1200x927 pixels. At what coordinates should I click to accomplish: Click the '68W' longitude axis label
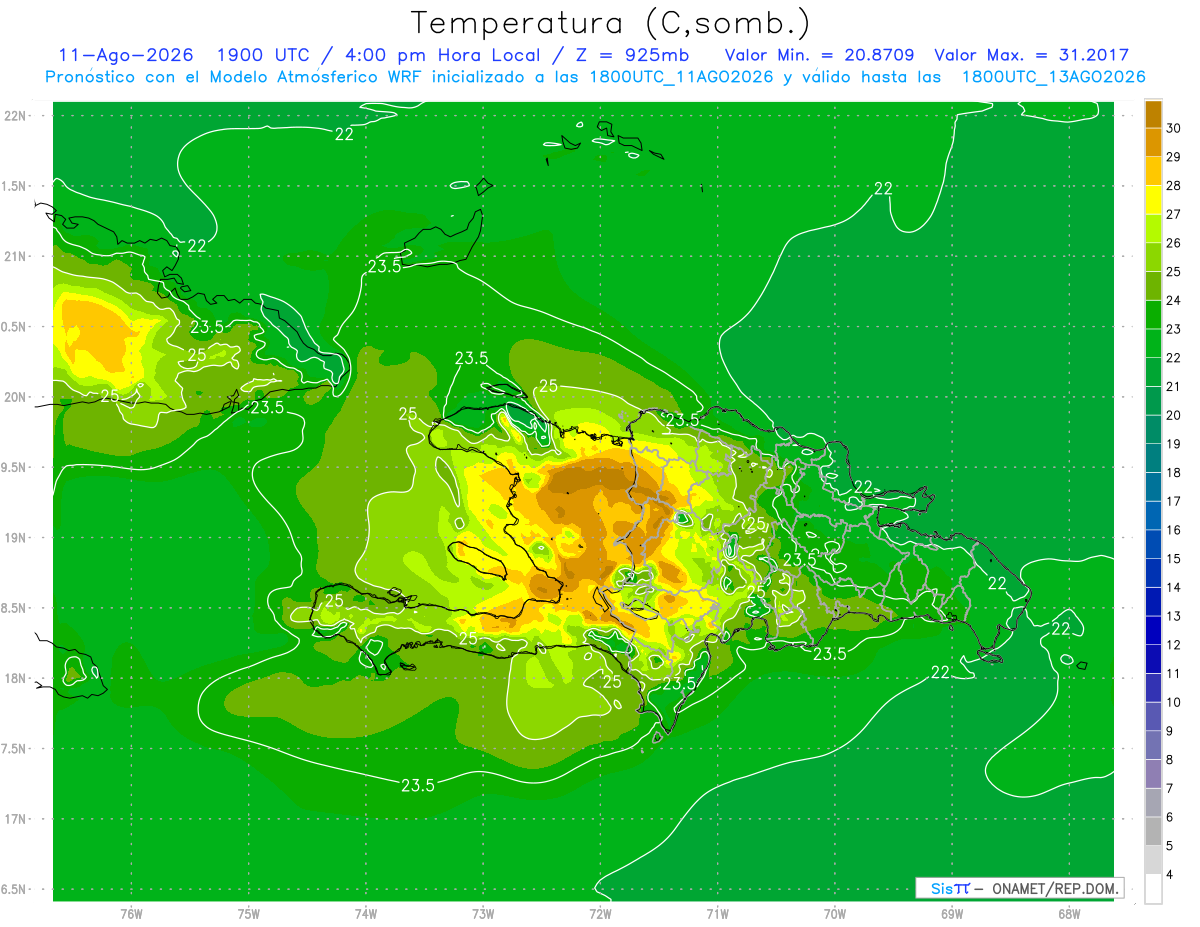[1068, 914]
